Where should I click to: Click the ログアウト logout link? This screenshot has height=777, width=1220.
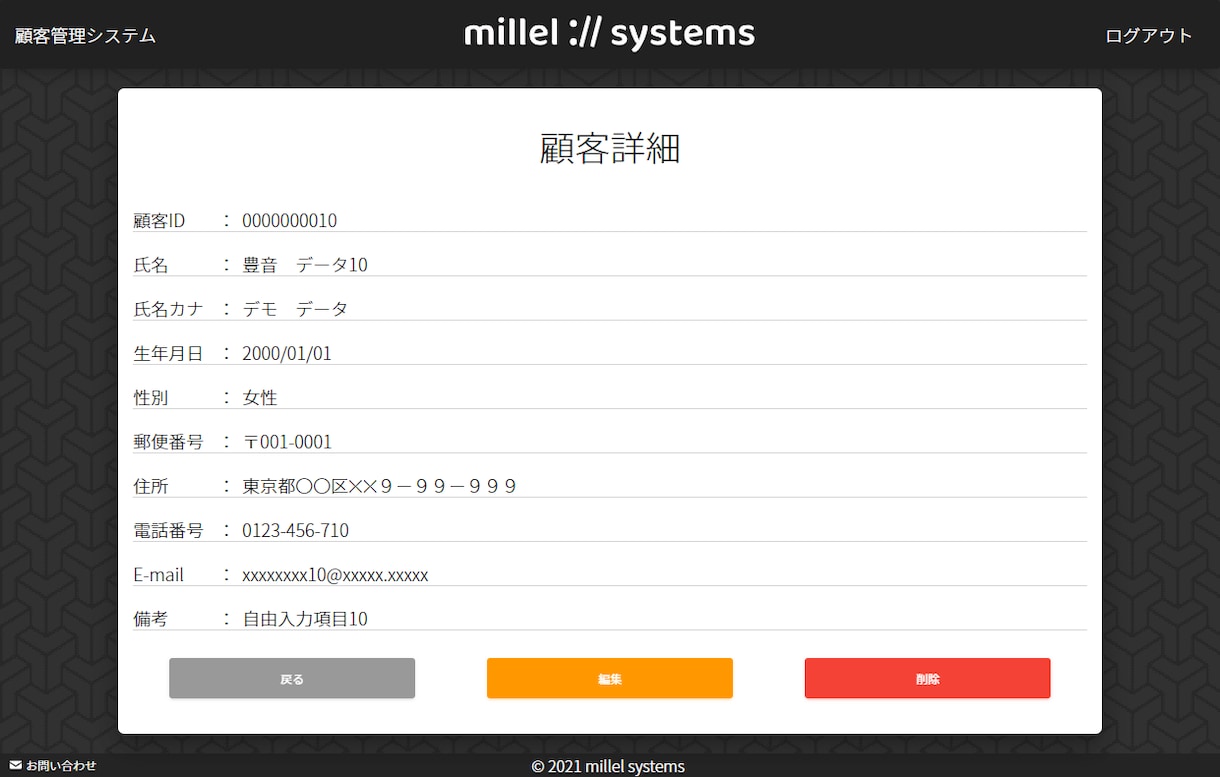tap(1149, 35)
